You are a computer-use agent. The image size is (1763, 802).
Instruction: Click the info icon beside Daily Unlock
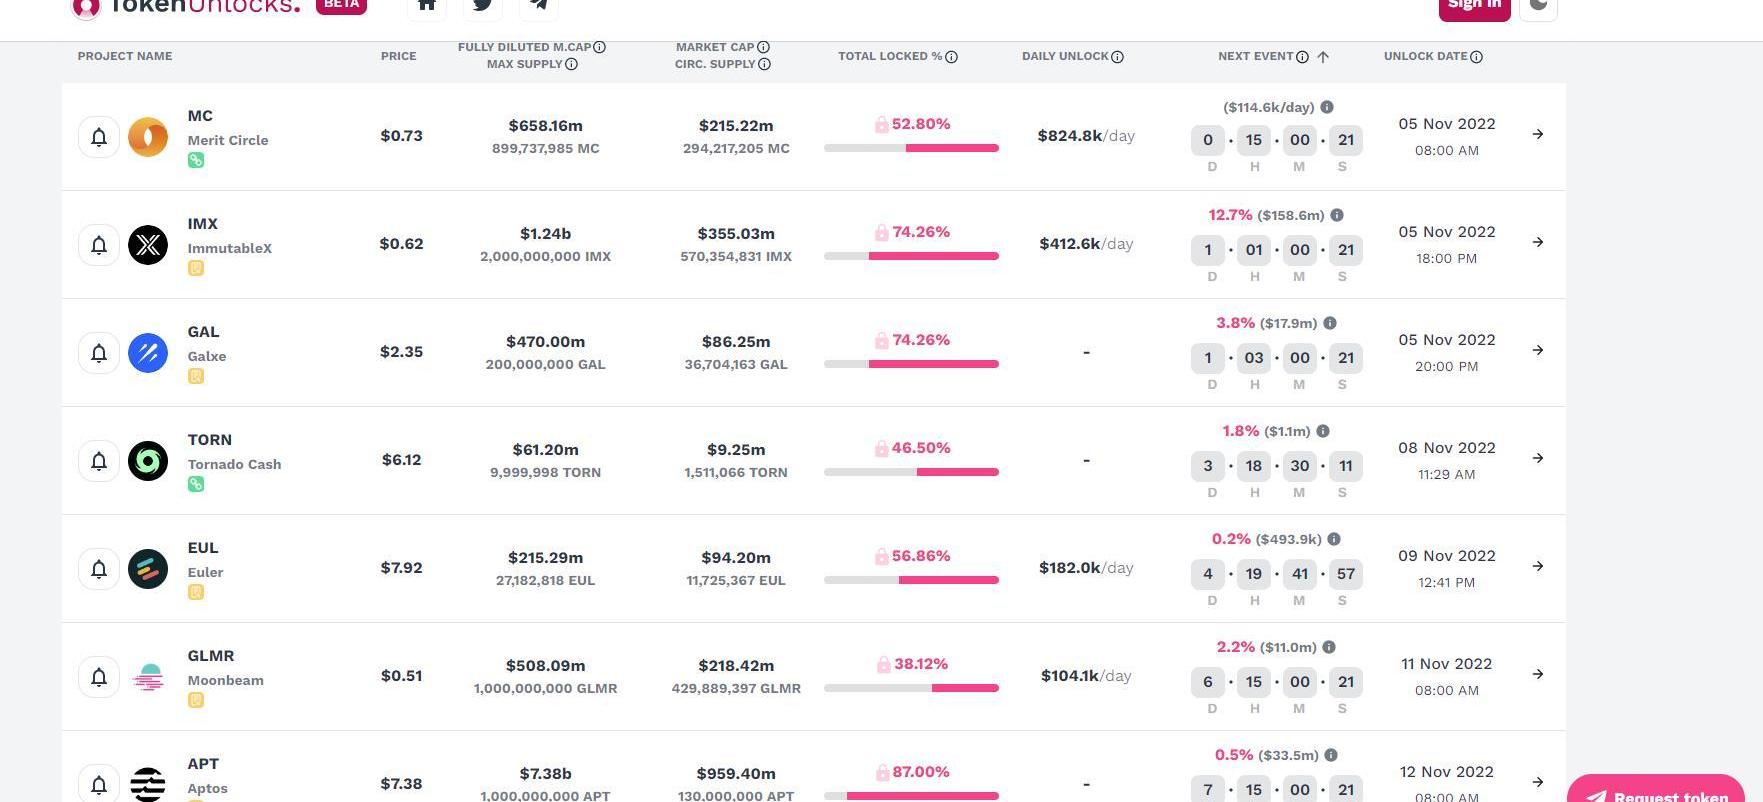(1118, 57)
